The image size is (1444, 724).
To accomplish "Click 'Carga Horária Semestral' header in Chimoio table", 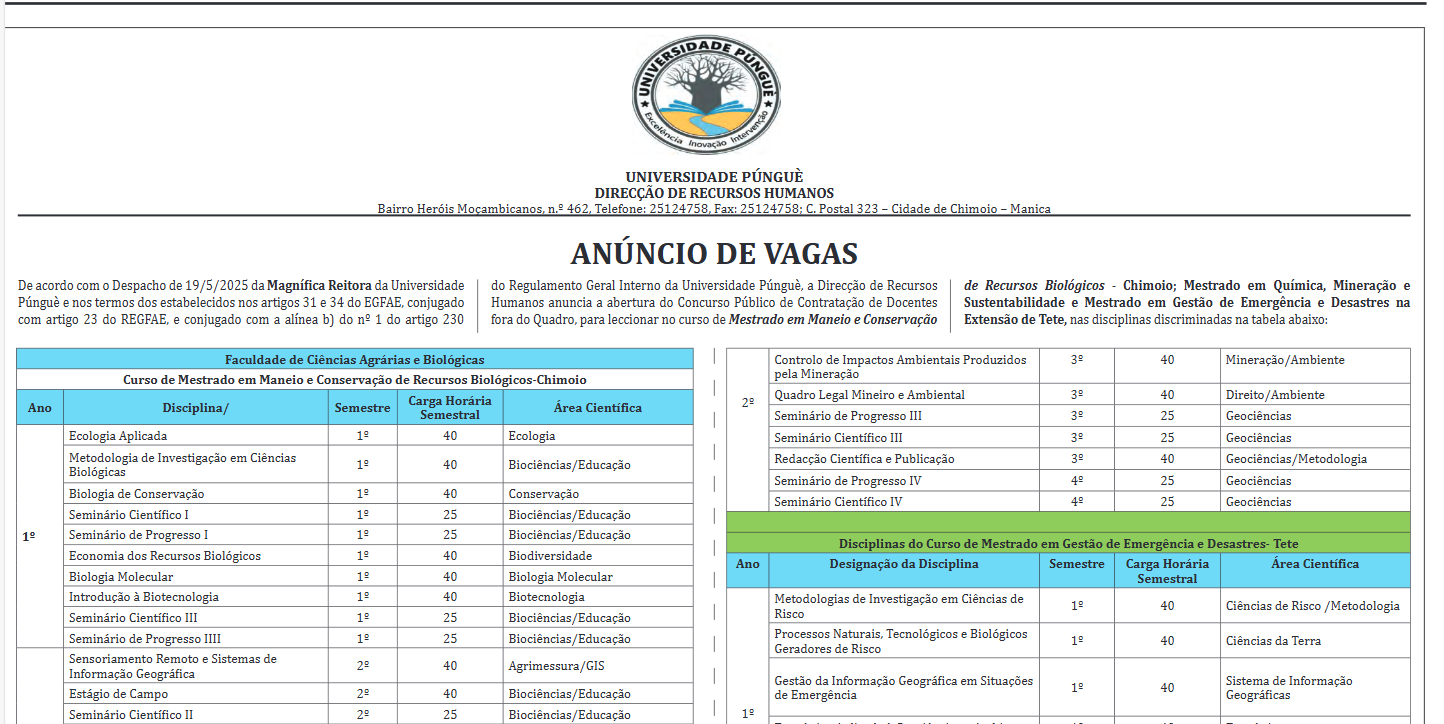I will click(450, 407).
